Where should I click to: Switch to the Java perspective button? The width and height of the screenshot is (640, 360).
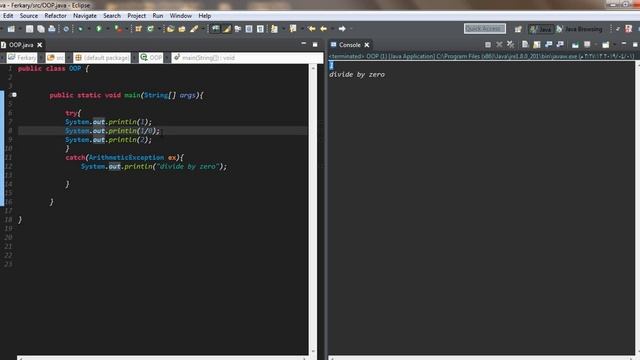541,29
